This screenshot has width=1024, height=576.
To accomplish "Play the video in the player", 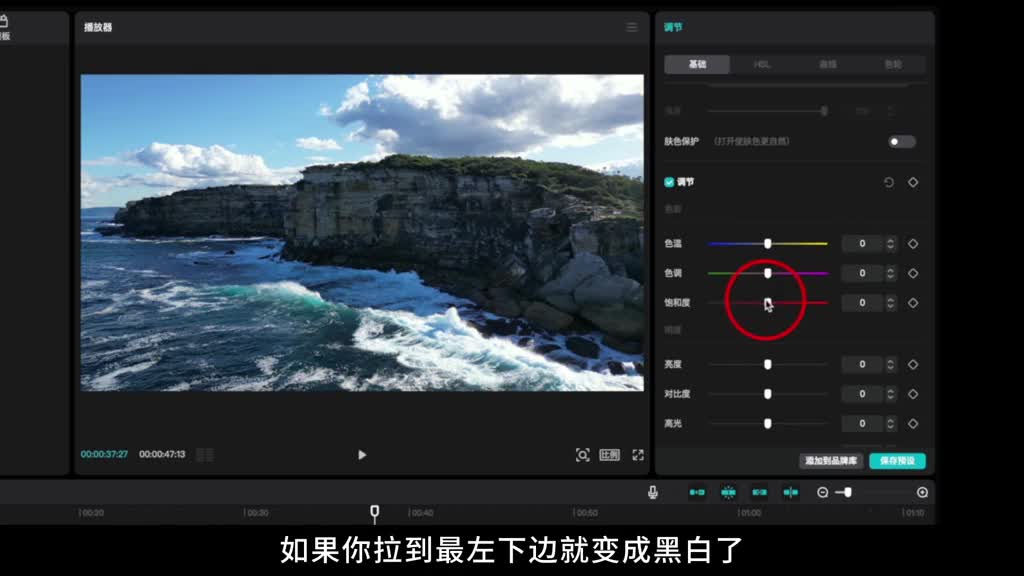I will pyautogui.click(x=362, y=455).
